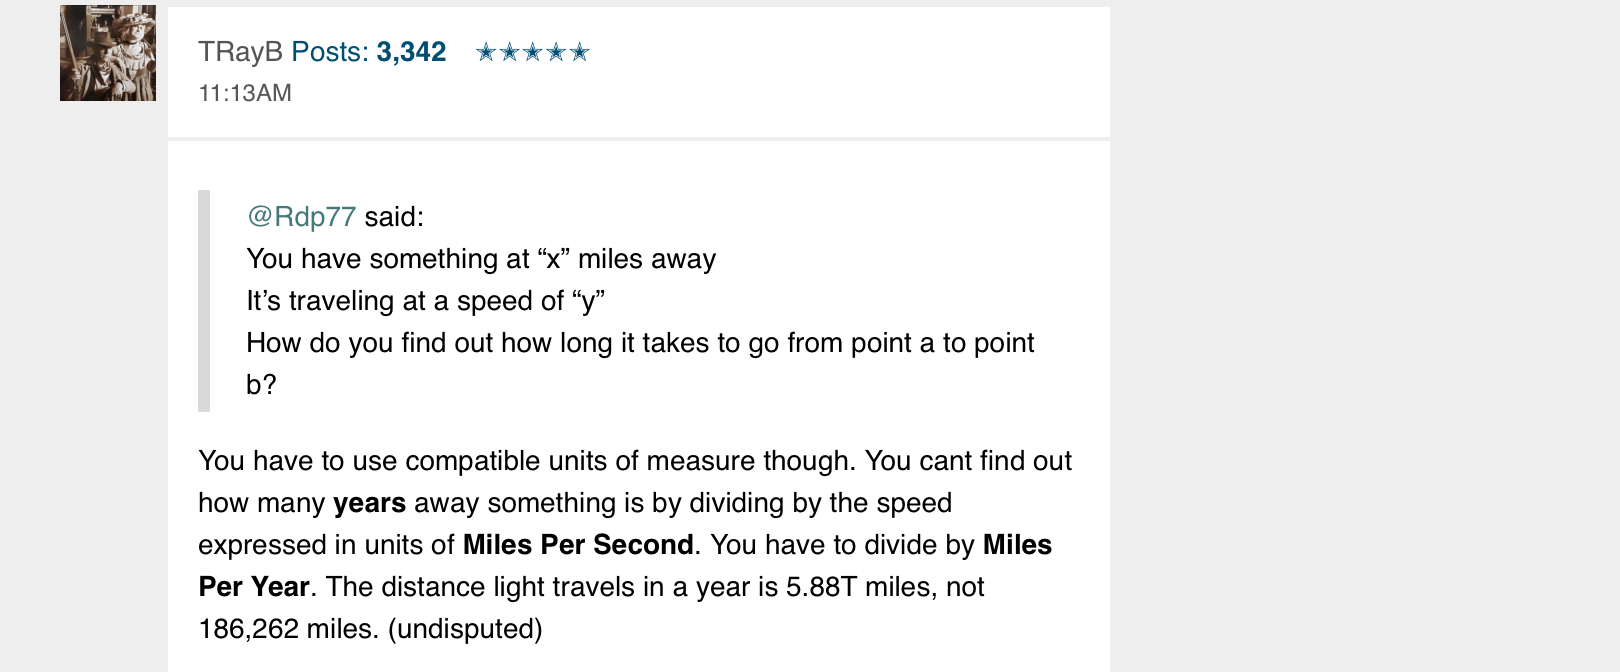The width and height of the screenshot is (1620, 672).
Task: Click the bold word "years"
Action: click(370, 503)
